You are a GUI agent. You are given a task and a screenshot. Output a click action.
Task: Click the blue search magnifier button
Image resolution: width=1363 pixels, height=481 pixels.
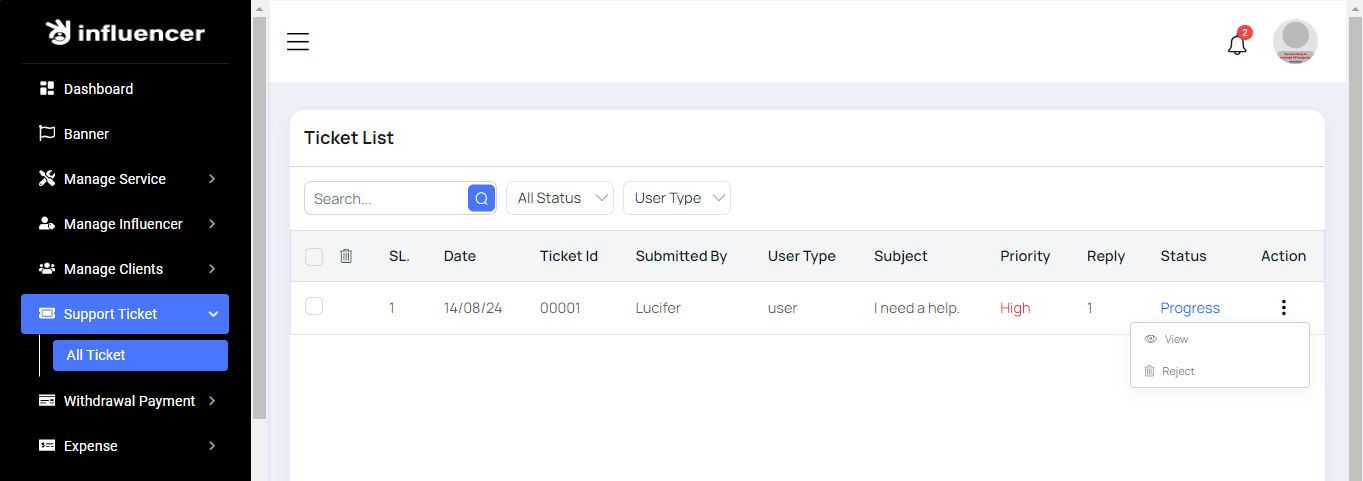[x=481, y=198]
